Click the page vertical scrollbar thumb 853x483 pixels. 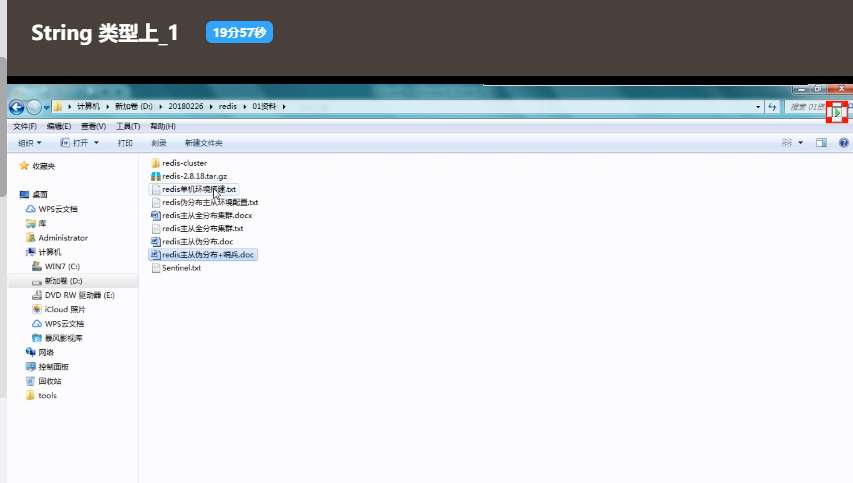3,129
